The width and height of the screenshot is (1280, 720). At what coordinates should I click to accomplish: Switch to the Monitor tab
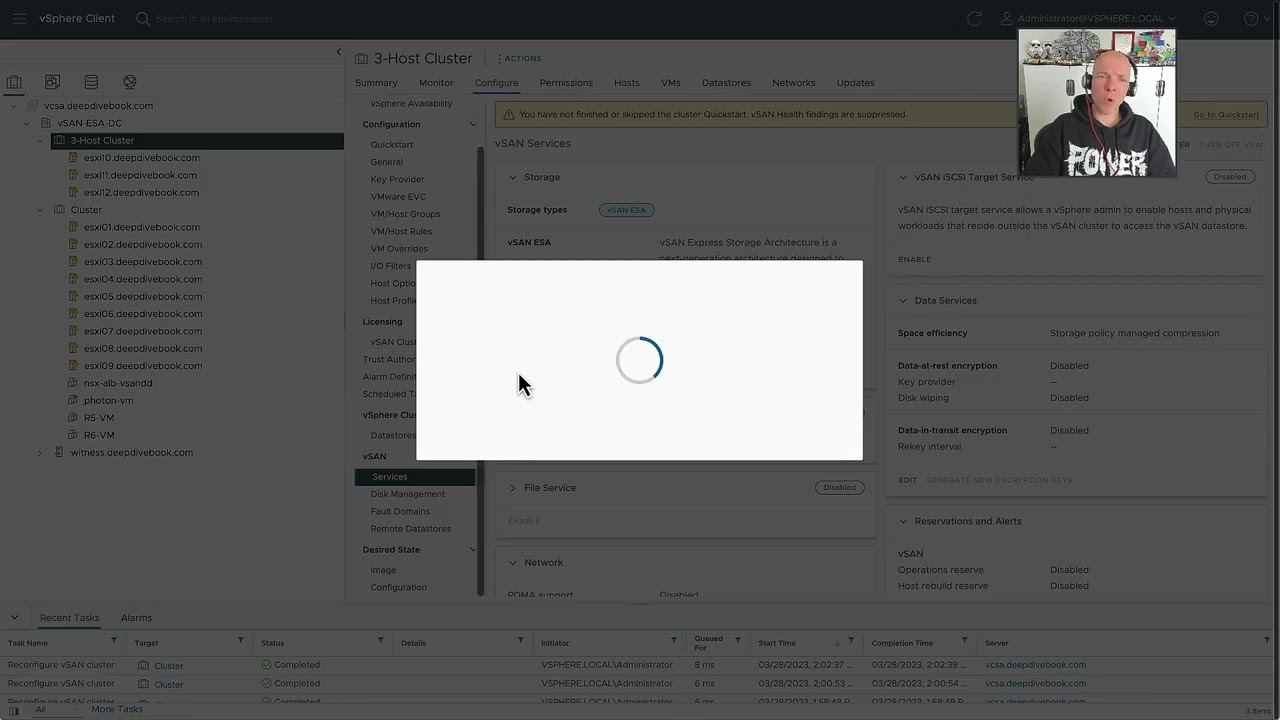click(x=436, y=83)
